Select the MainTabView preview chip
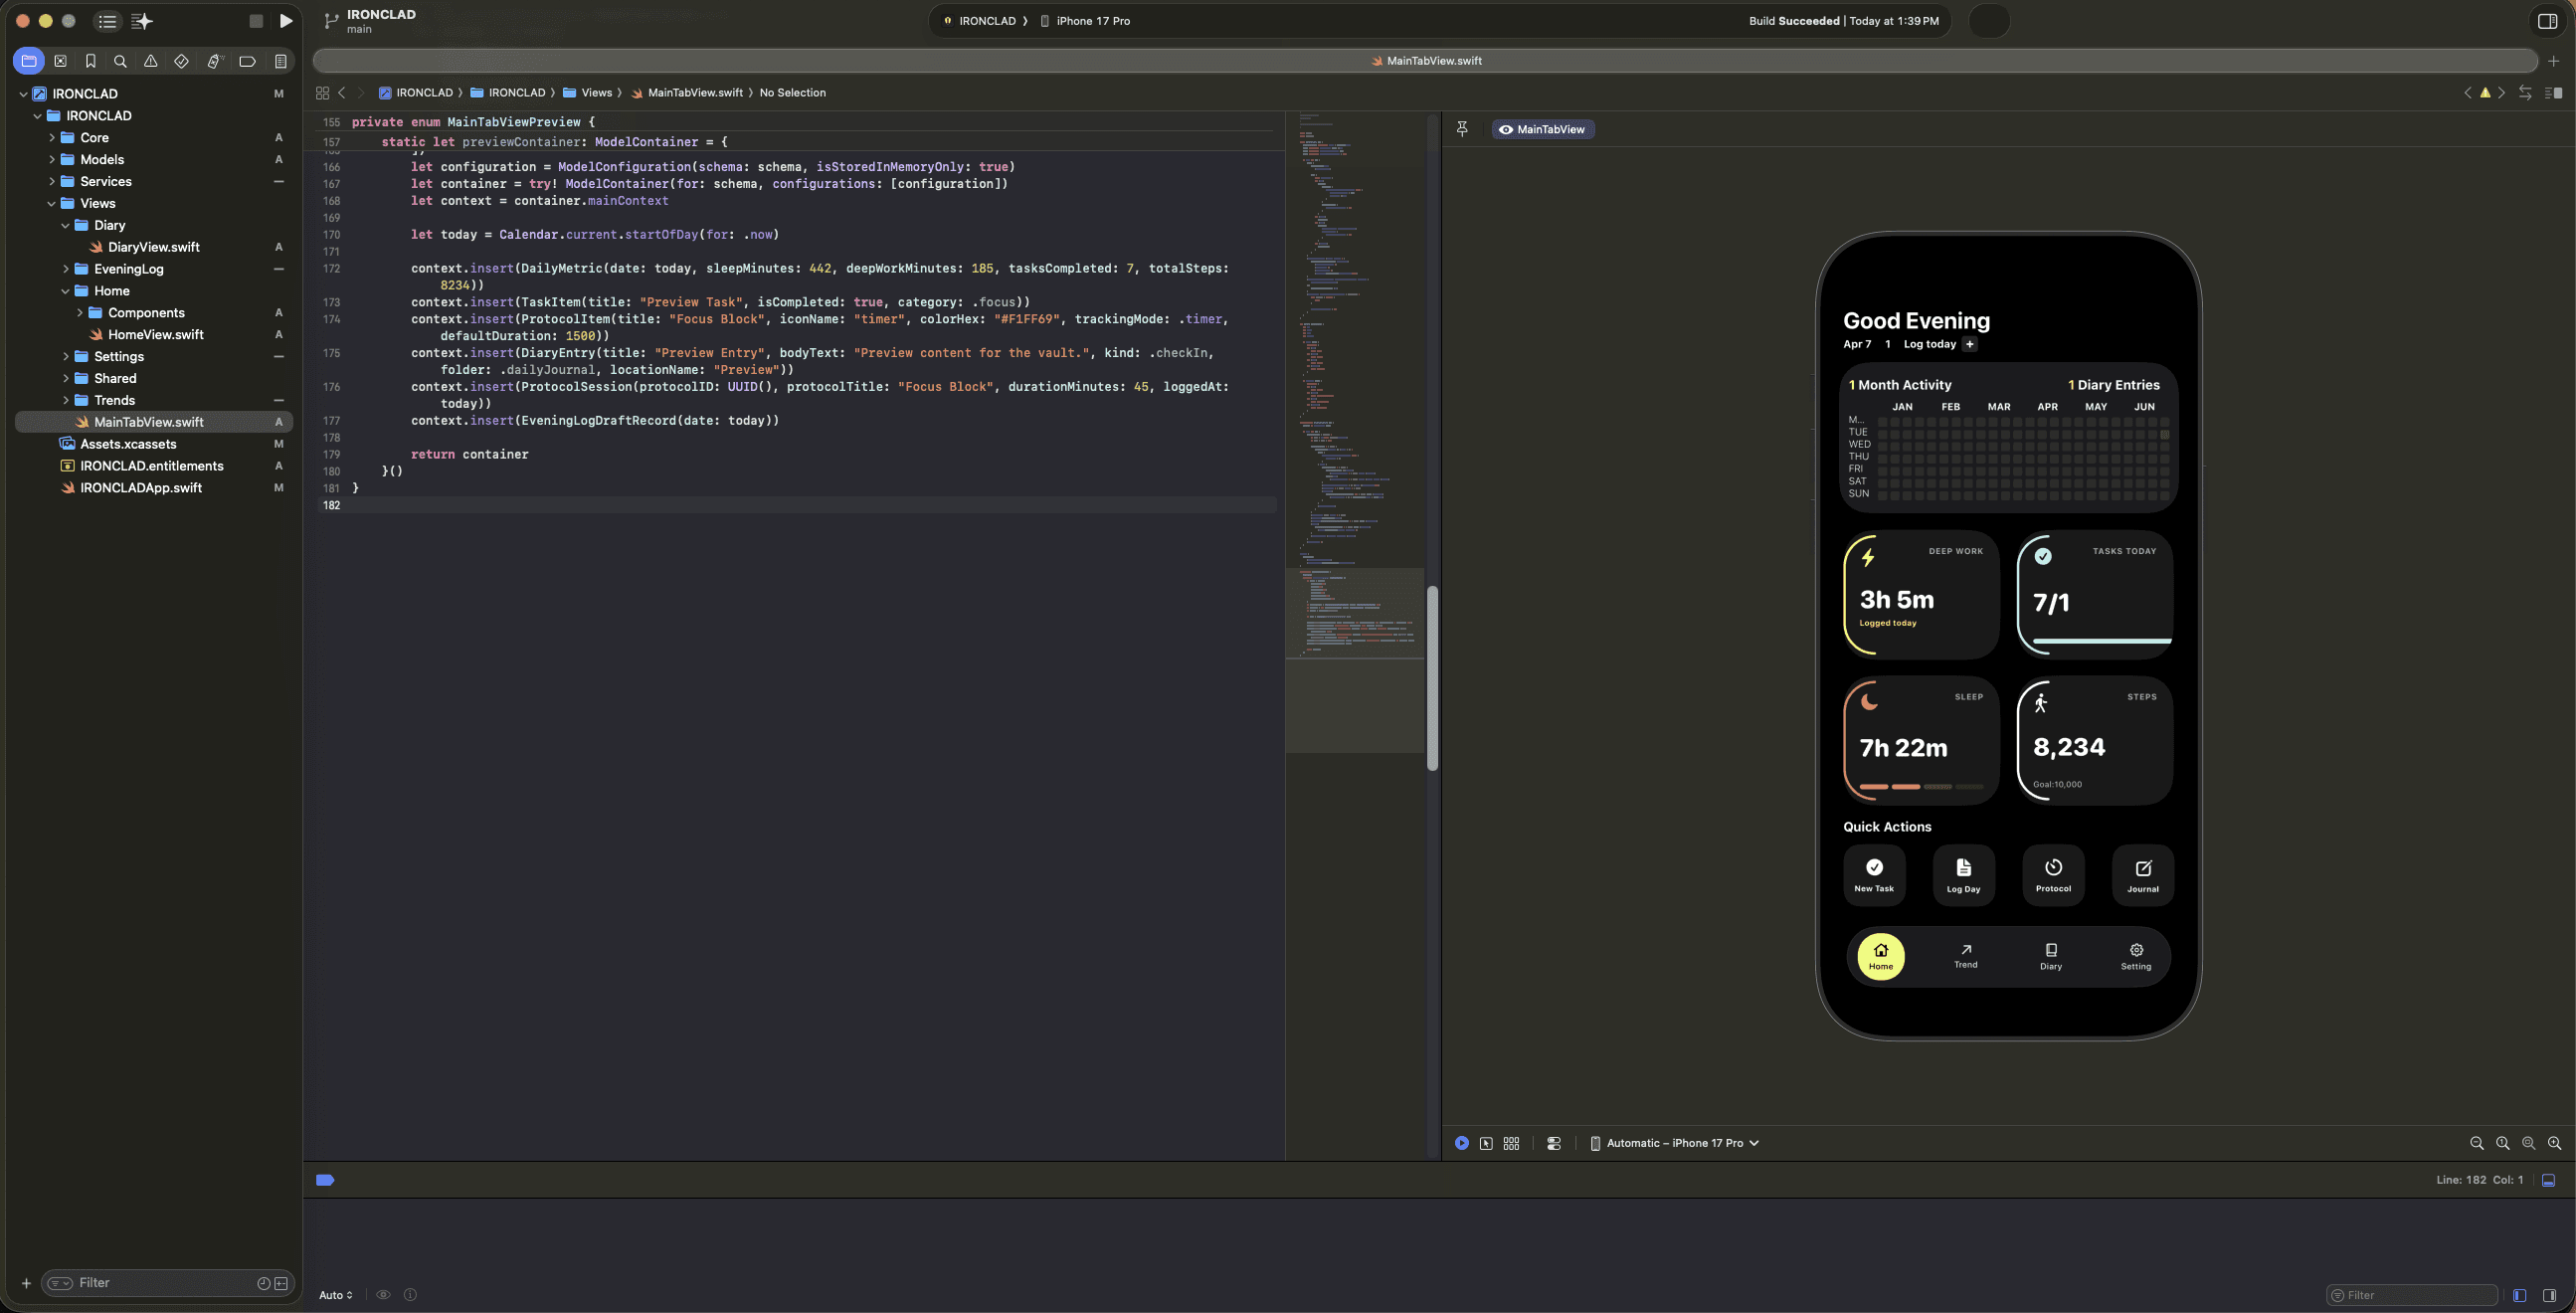The image size is (2576, 1313). [1542, 129]
